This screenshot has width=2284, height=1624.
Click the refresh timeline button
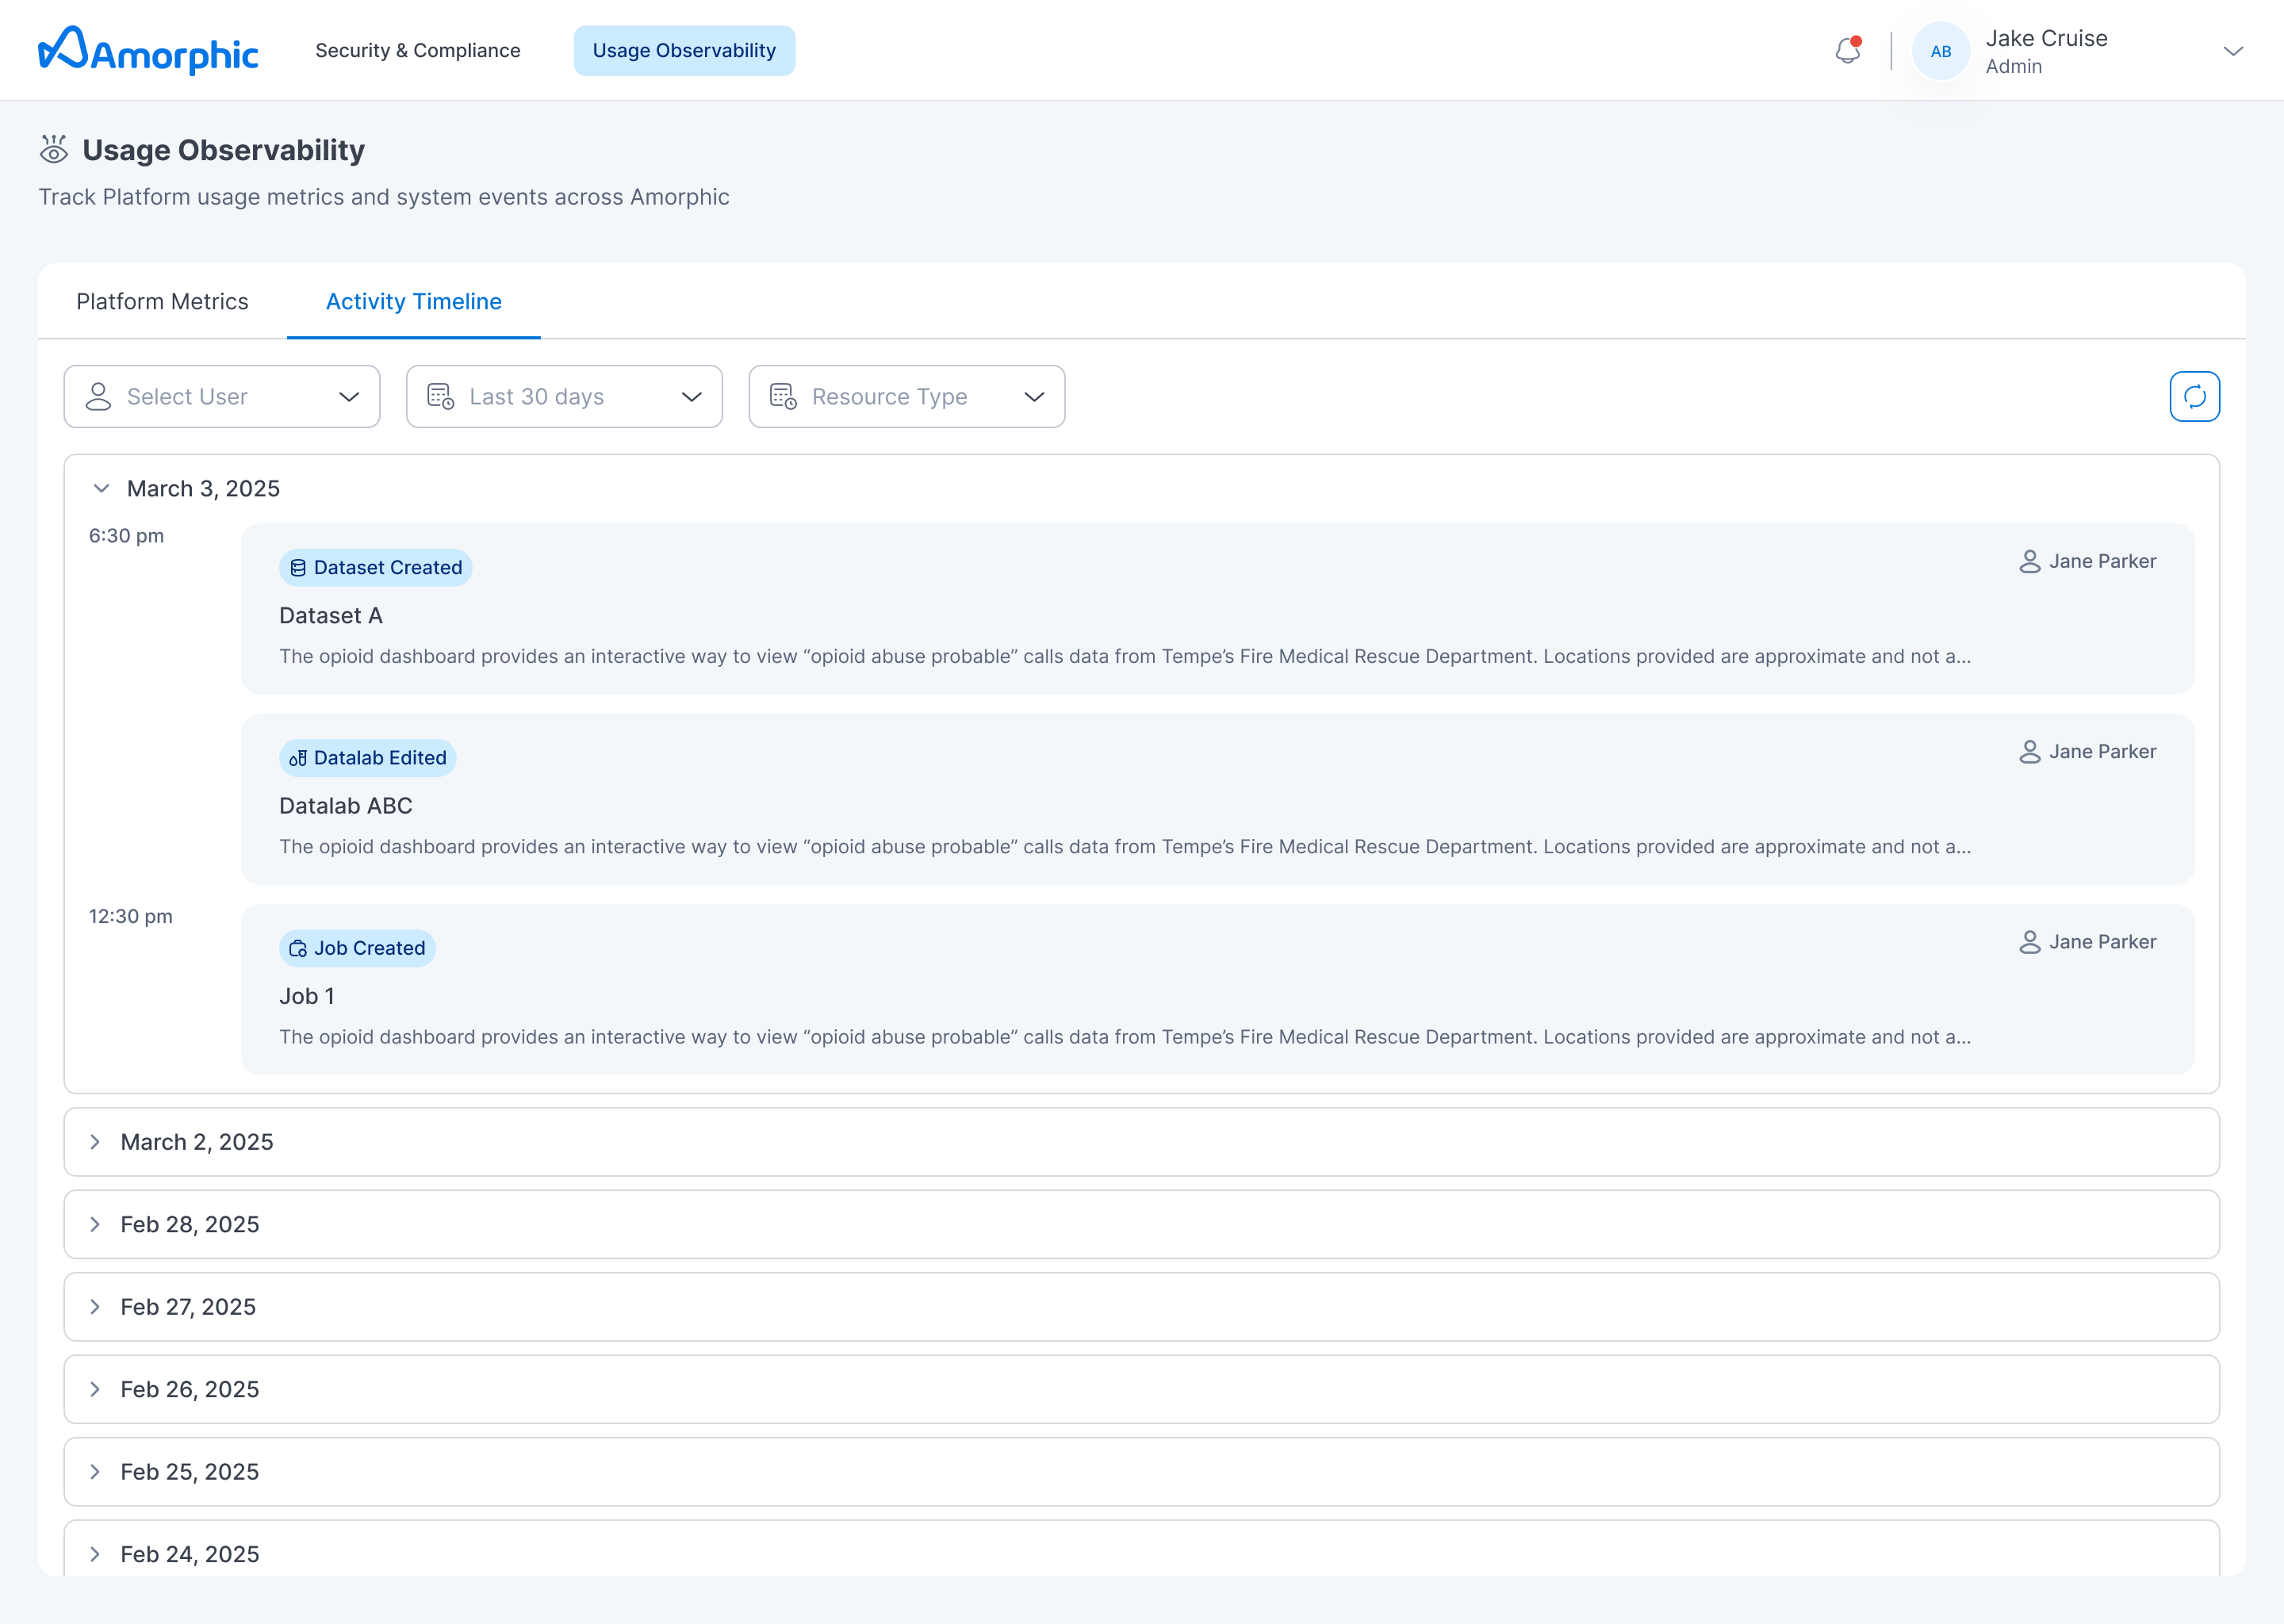pos(2195,397)
